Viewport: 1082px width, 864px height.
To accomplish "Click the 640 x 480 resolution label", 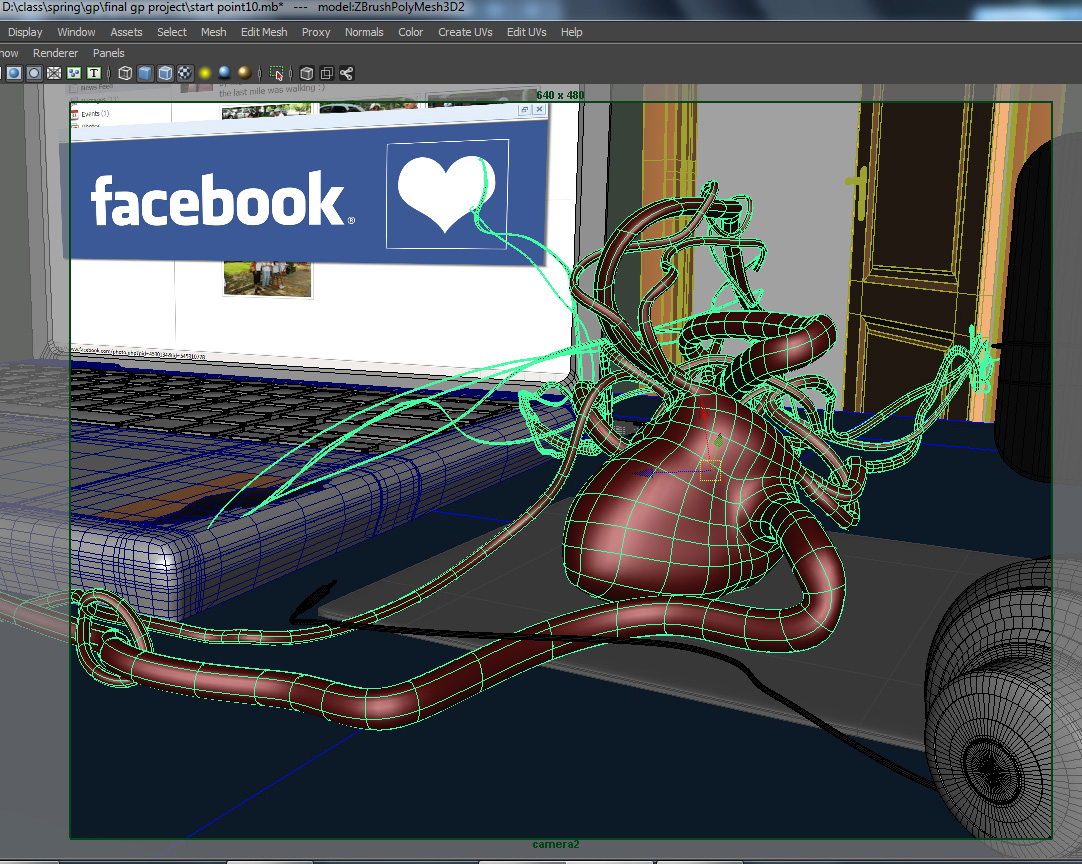I will pos(560,95).
